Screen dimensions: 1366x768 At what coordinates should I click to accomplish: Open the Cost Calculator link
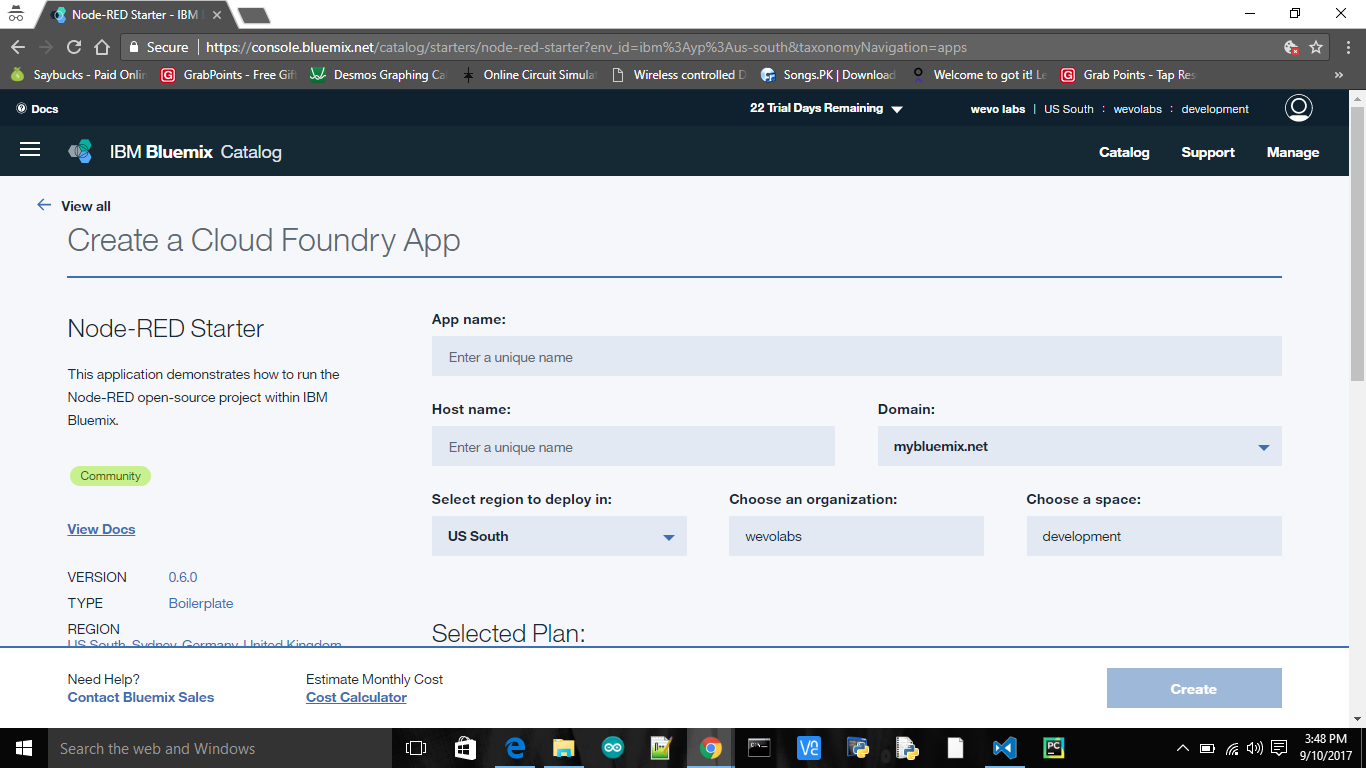pos(356,697)
